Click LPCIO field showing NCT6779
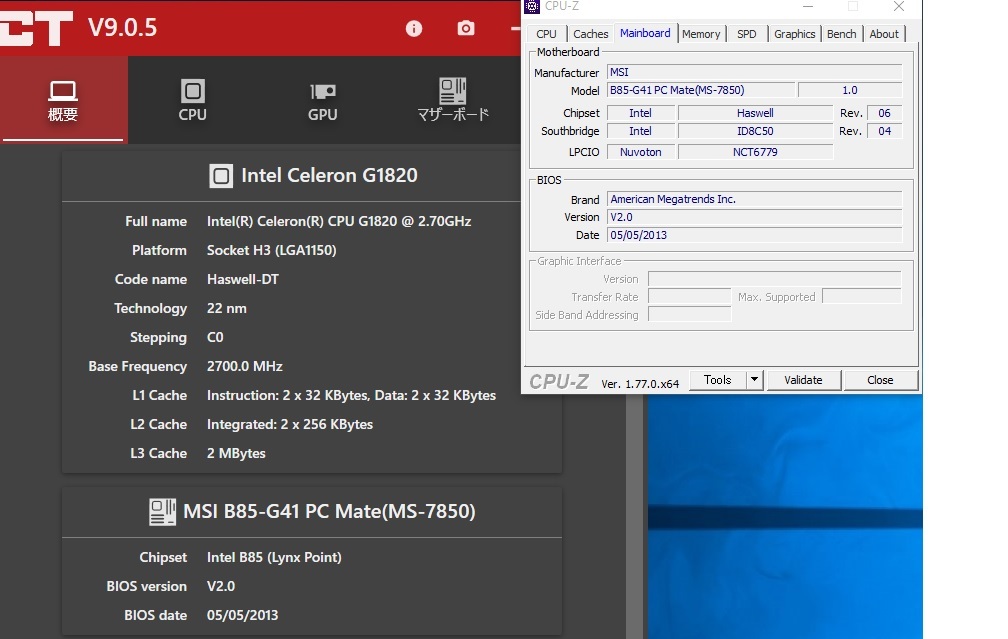 click(x=755, y=152)
